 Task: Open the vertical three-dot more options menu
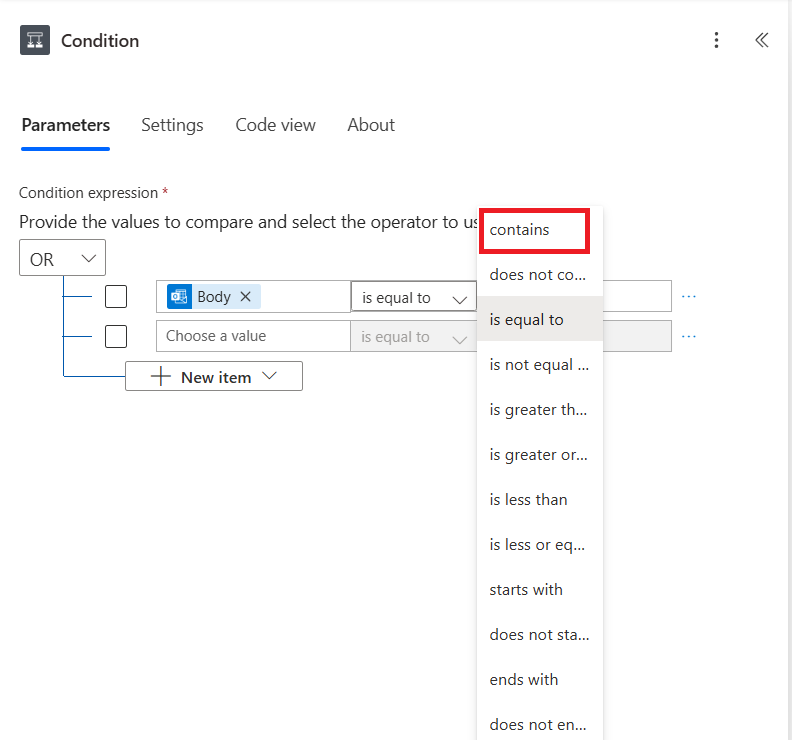716,40
